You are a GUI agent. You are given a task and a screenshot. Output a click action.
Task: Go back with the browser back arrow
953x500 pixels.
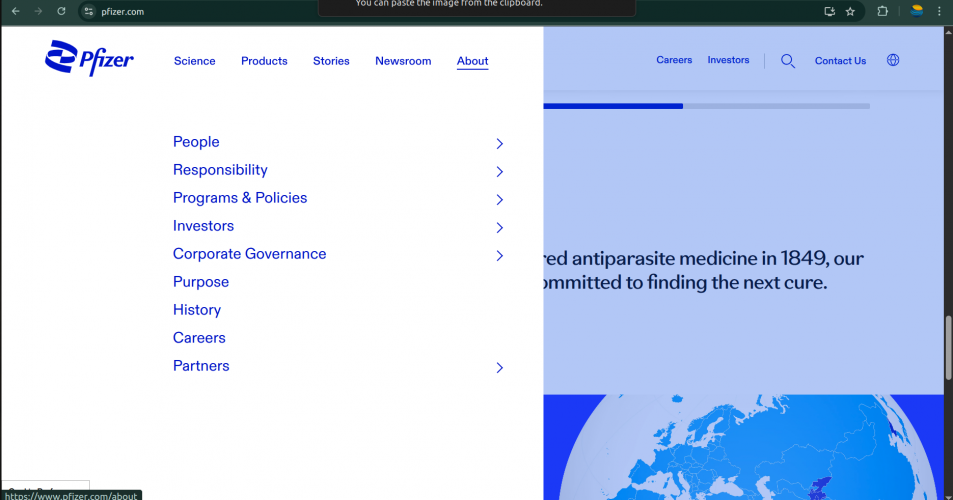[x=16, y=11]
